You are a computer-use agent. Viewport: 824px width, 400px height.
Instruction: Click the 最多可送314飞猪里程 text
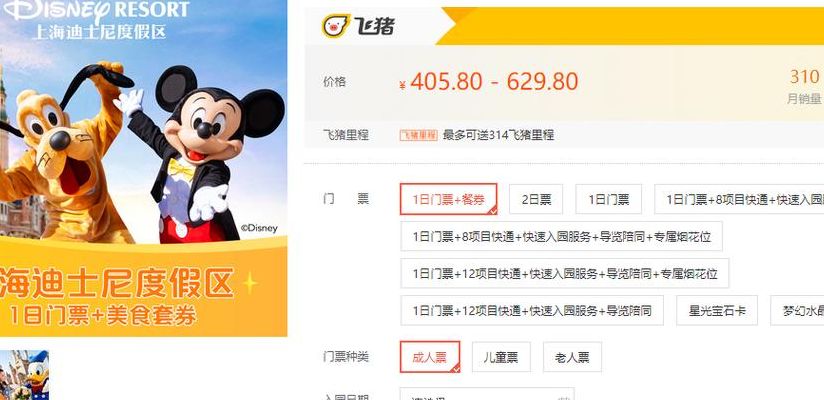click(498, 136)
